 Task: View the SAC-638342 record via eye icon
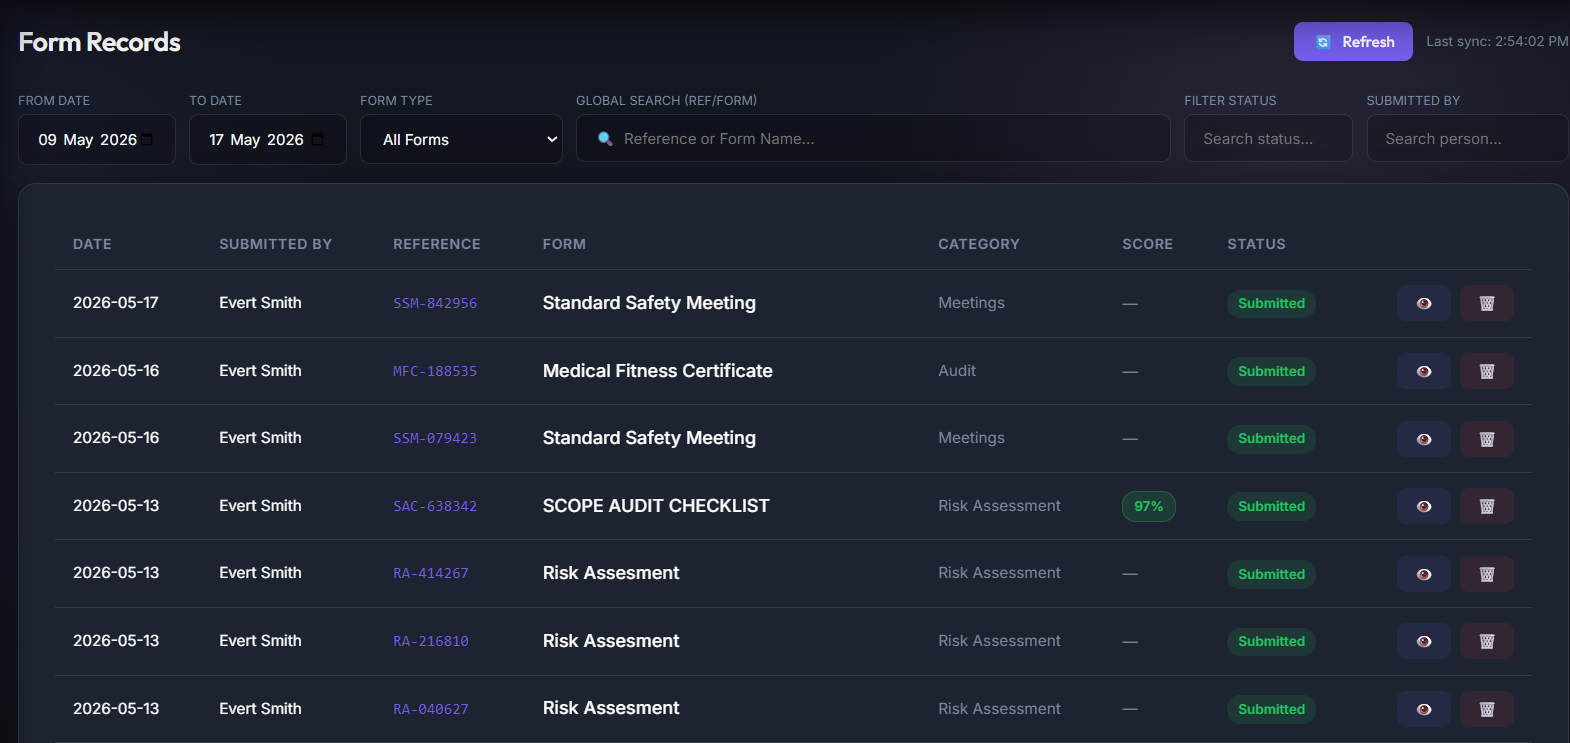click(1424, 506)
